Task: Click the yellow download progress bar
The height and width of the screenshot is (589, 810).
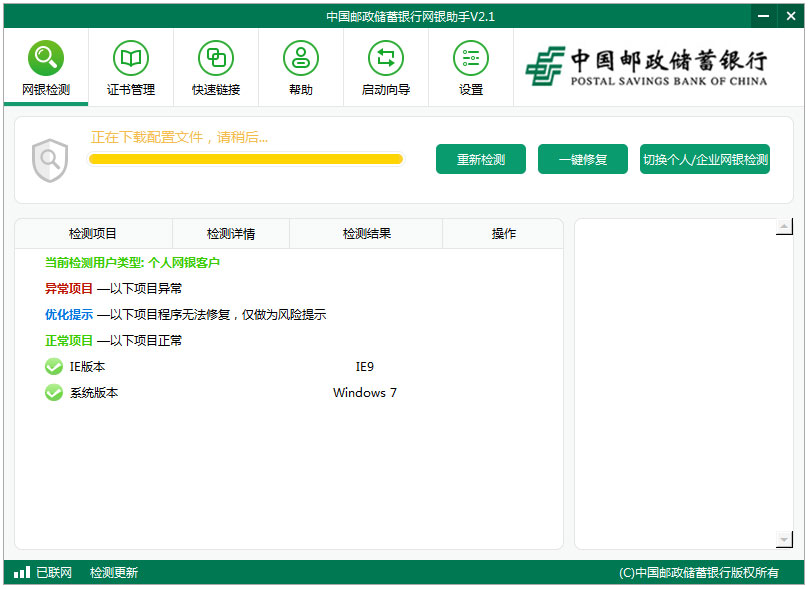Action: [246, 159]
